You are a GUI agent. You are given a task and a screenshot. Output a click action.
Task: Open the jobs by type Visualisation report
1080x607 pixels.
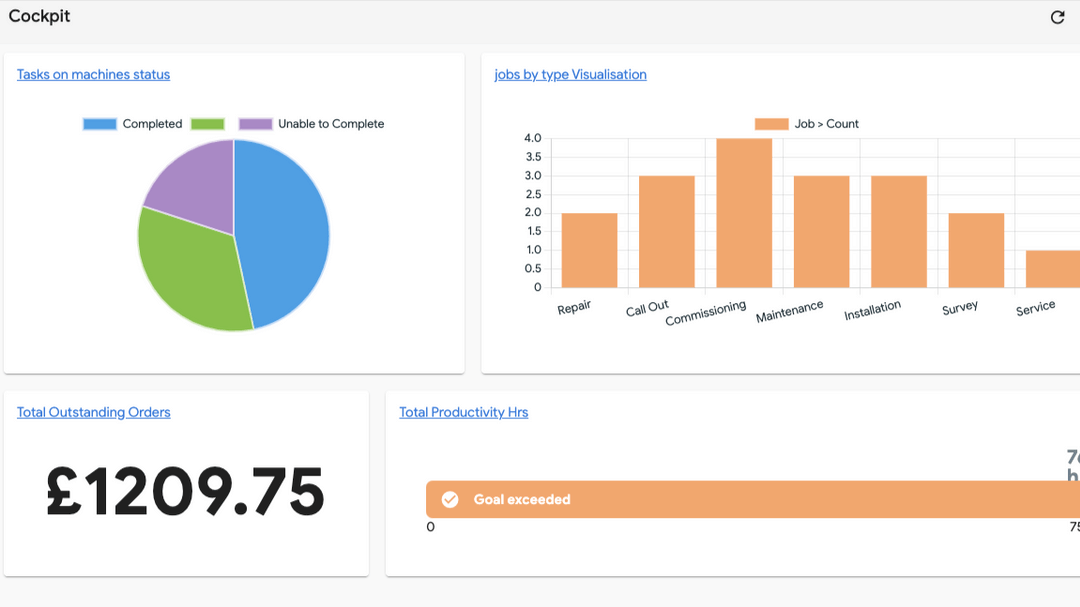(x=569, y=74)
